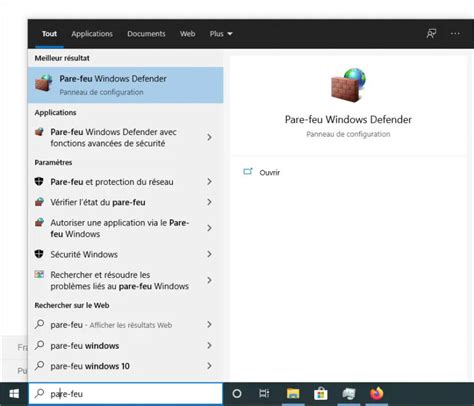Click search icon beside Afficher les résultats Web
Screen dimensions: 474x406
click(39, 324)
